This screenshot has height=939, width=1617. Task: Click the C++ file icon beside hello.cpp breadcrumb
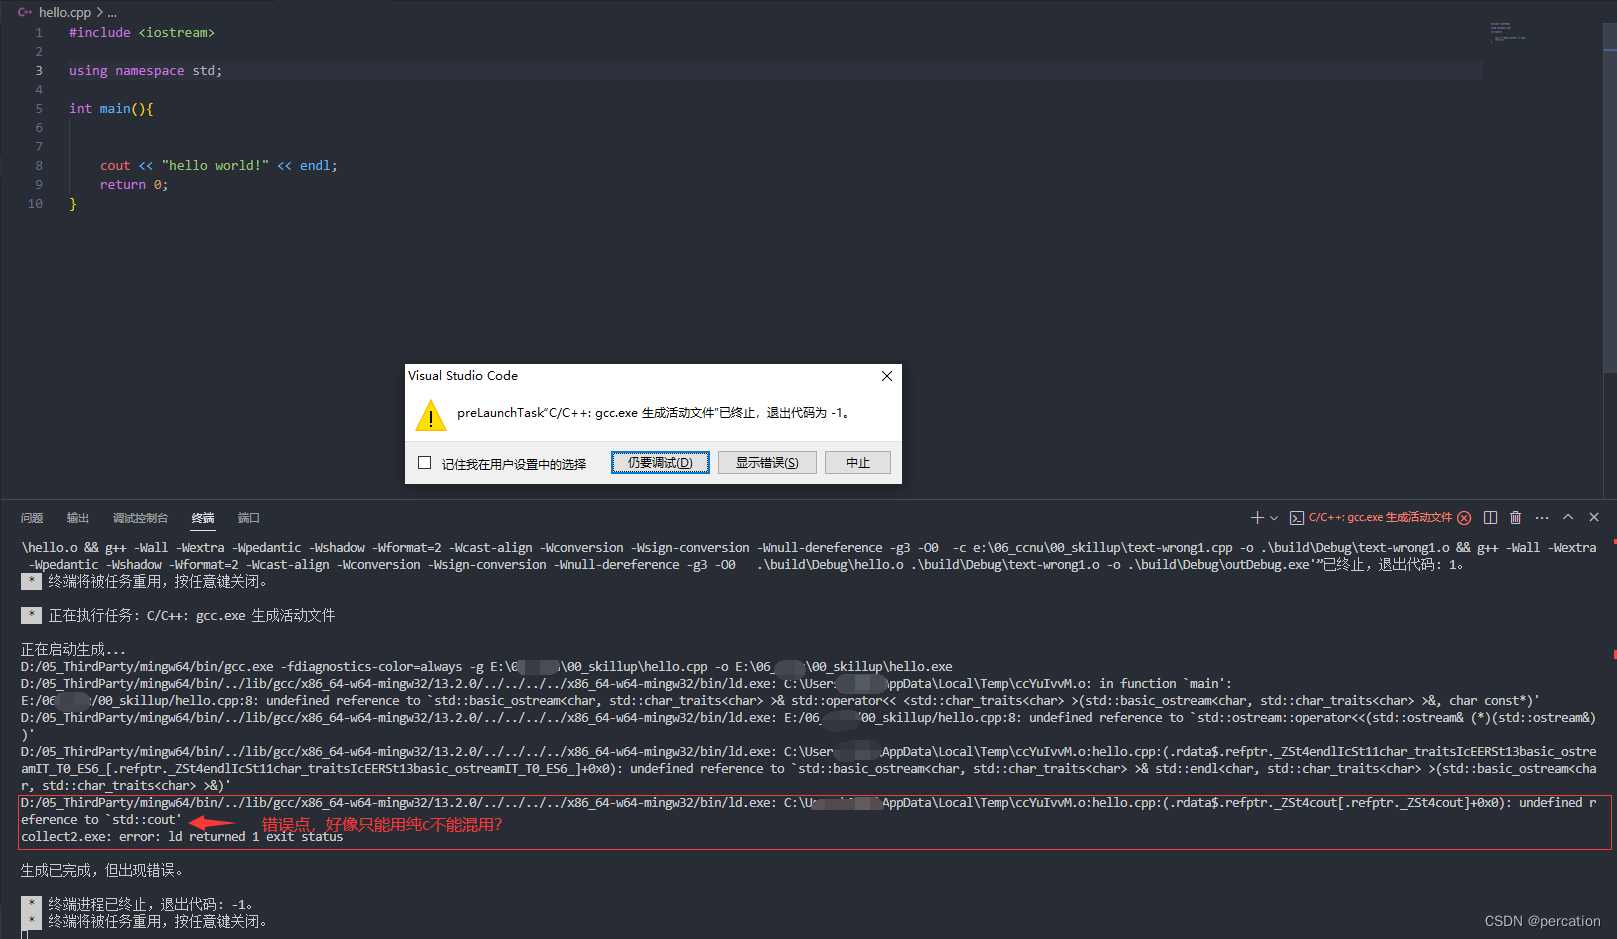pos(24,12)
